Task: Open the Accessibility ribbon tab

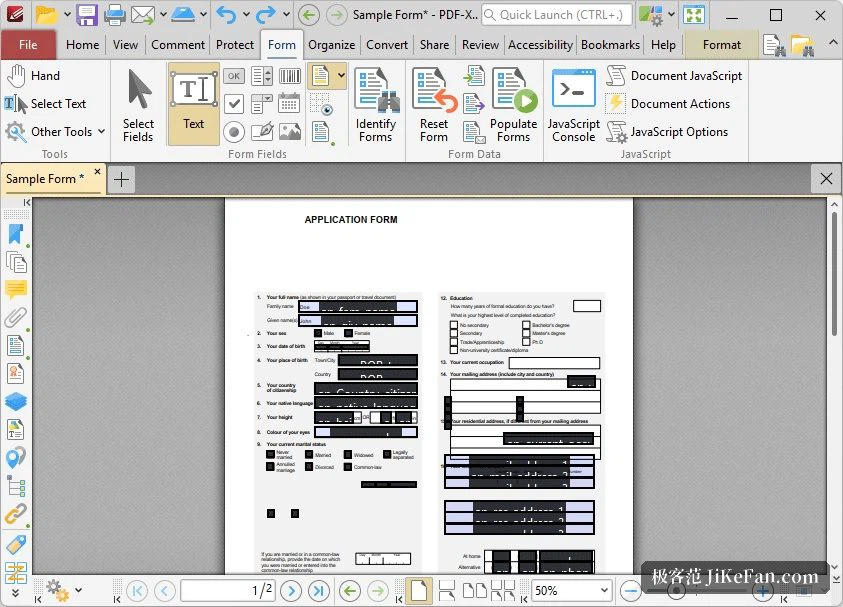Action: [x=540, y=45]
